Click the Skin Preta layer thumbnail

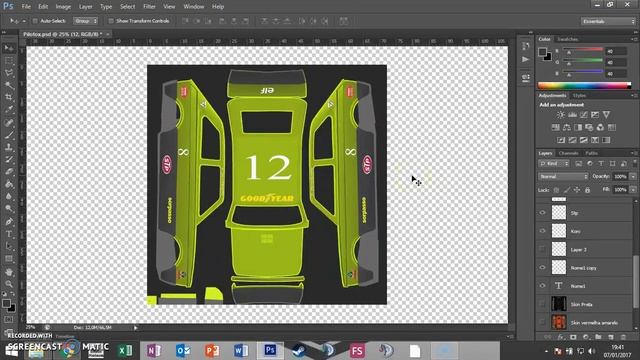click(559, 304)
